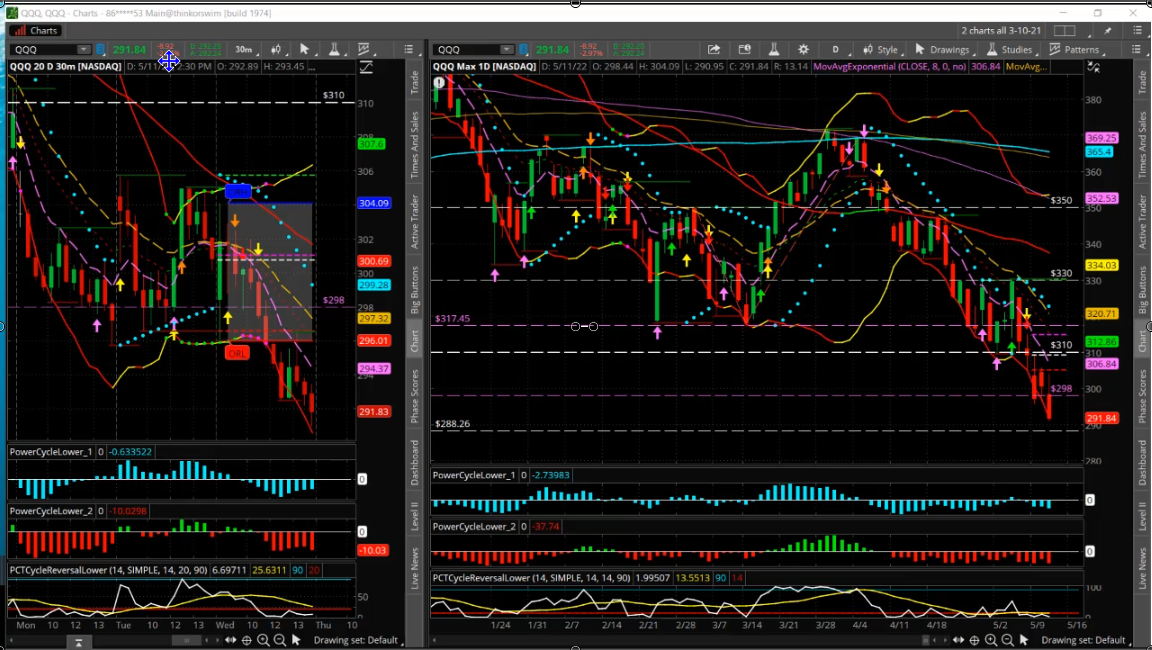Click zoom in magnifier under right chart
This screenshot has height=650, width=1152.
click(991, 640)
